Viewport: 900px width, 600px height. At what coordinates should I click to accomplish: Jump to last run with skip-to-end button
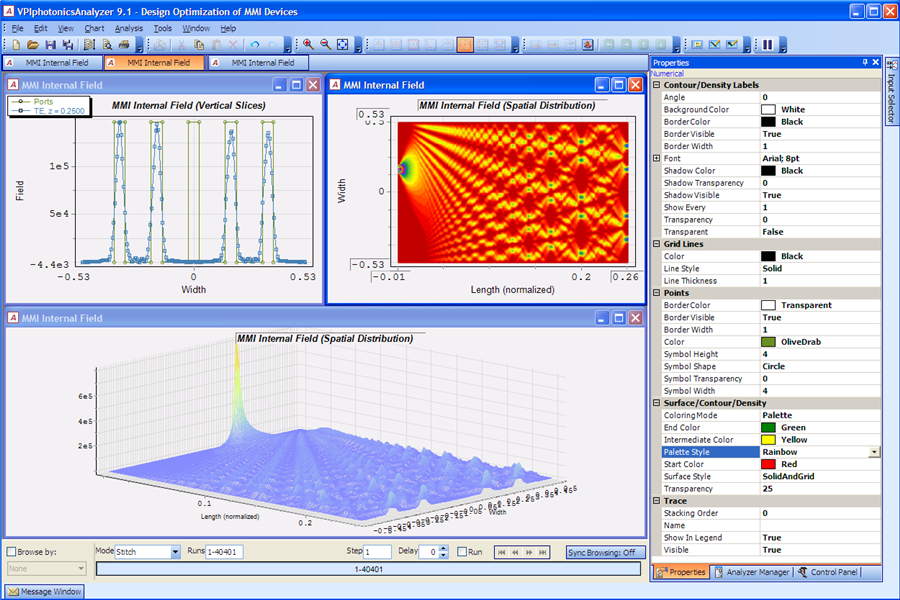pyautogui.click(x=542, y=552)
